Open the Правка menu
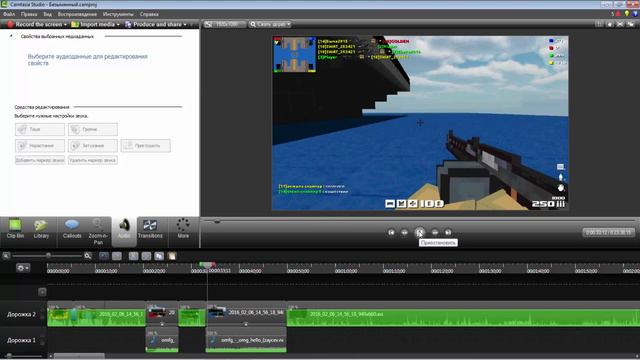640x360 pixels. tap(29, 14)
